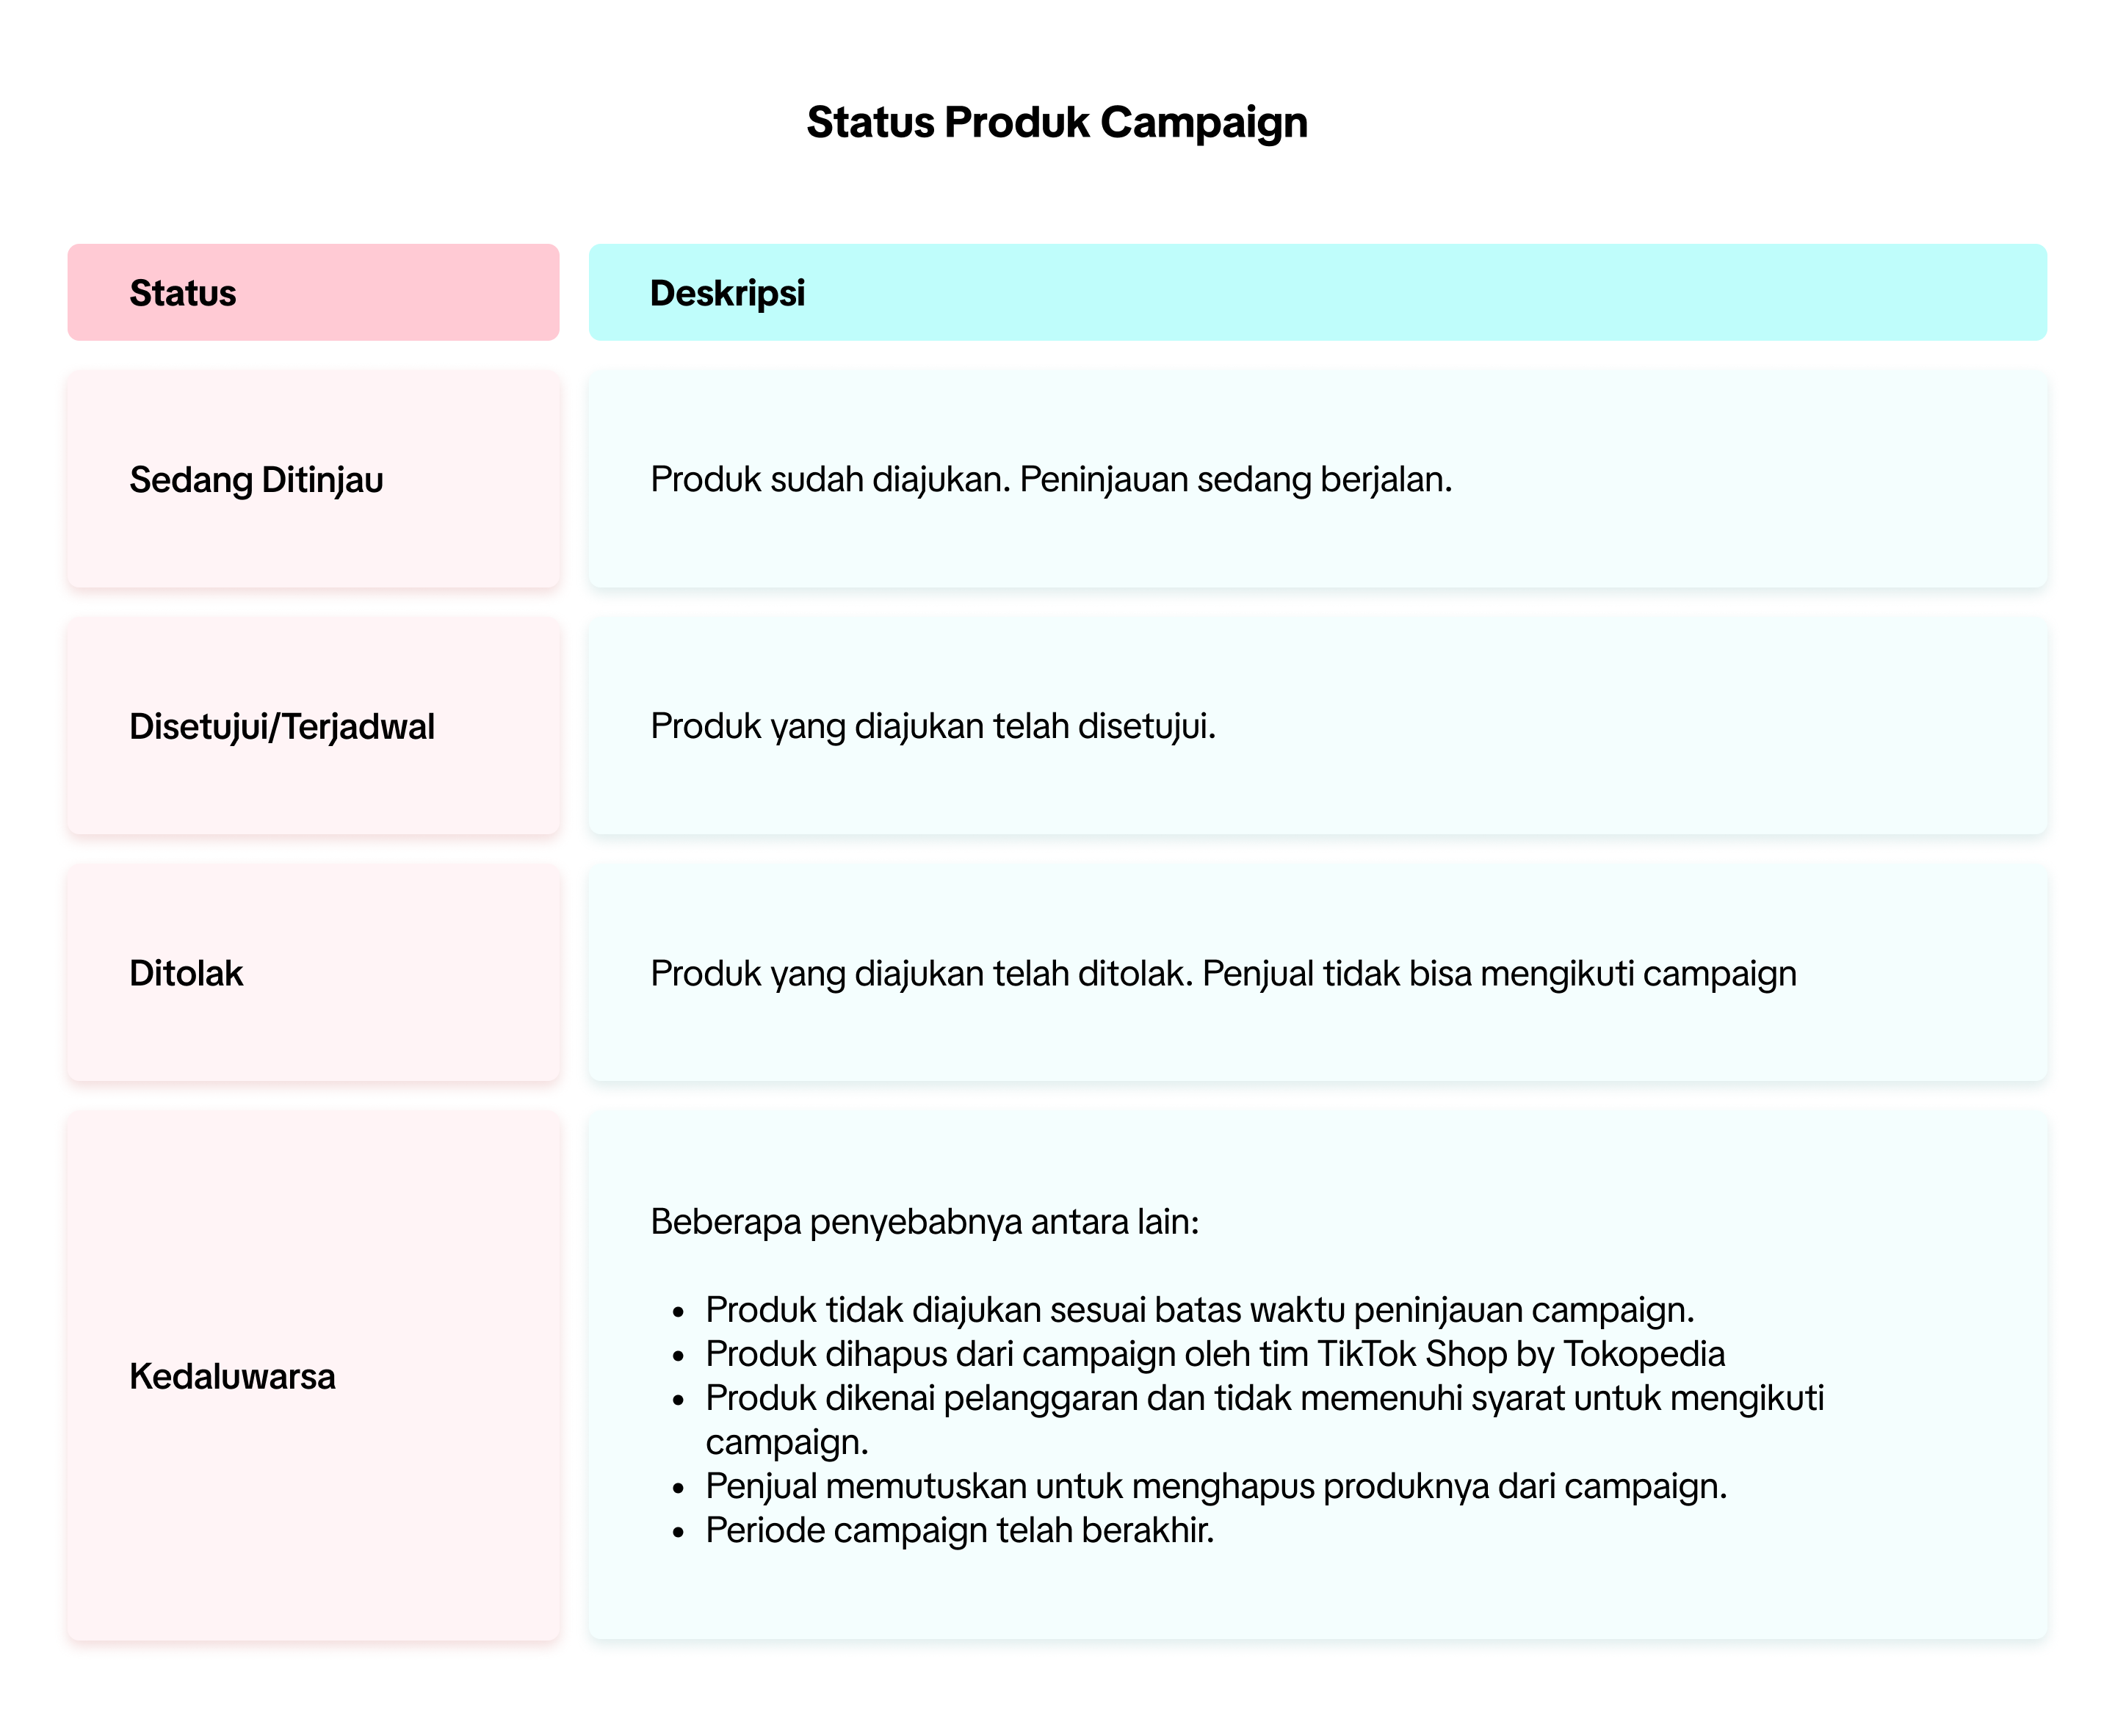Click the "Penjual memutuskan untuk menghapus produknya" bullet
The width and height of the screenshot is (2115, 1736).
1216,1487
